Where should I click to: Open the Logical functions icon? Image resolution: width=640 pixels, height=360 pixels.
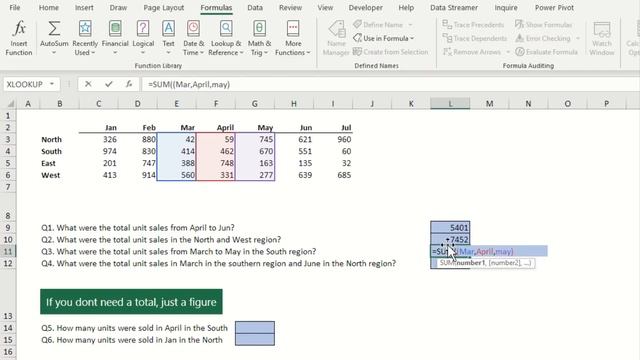click(143, 29)
